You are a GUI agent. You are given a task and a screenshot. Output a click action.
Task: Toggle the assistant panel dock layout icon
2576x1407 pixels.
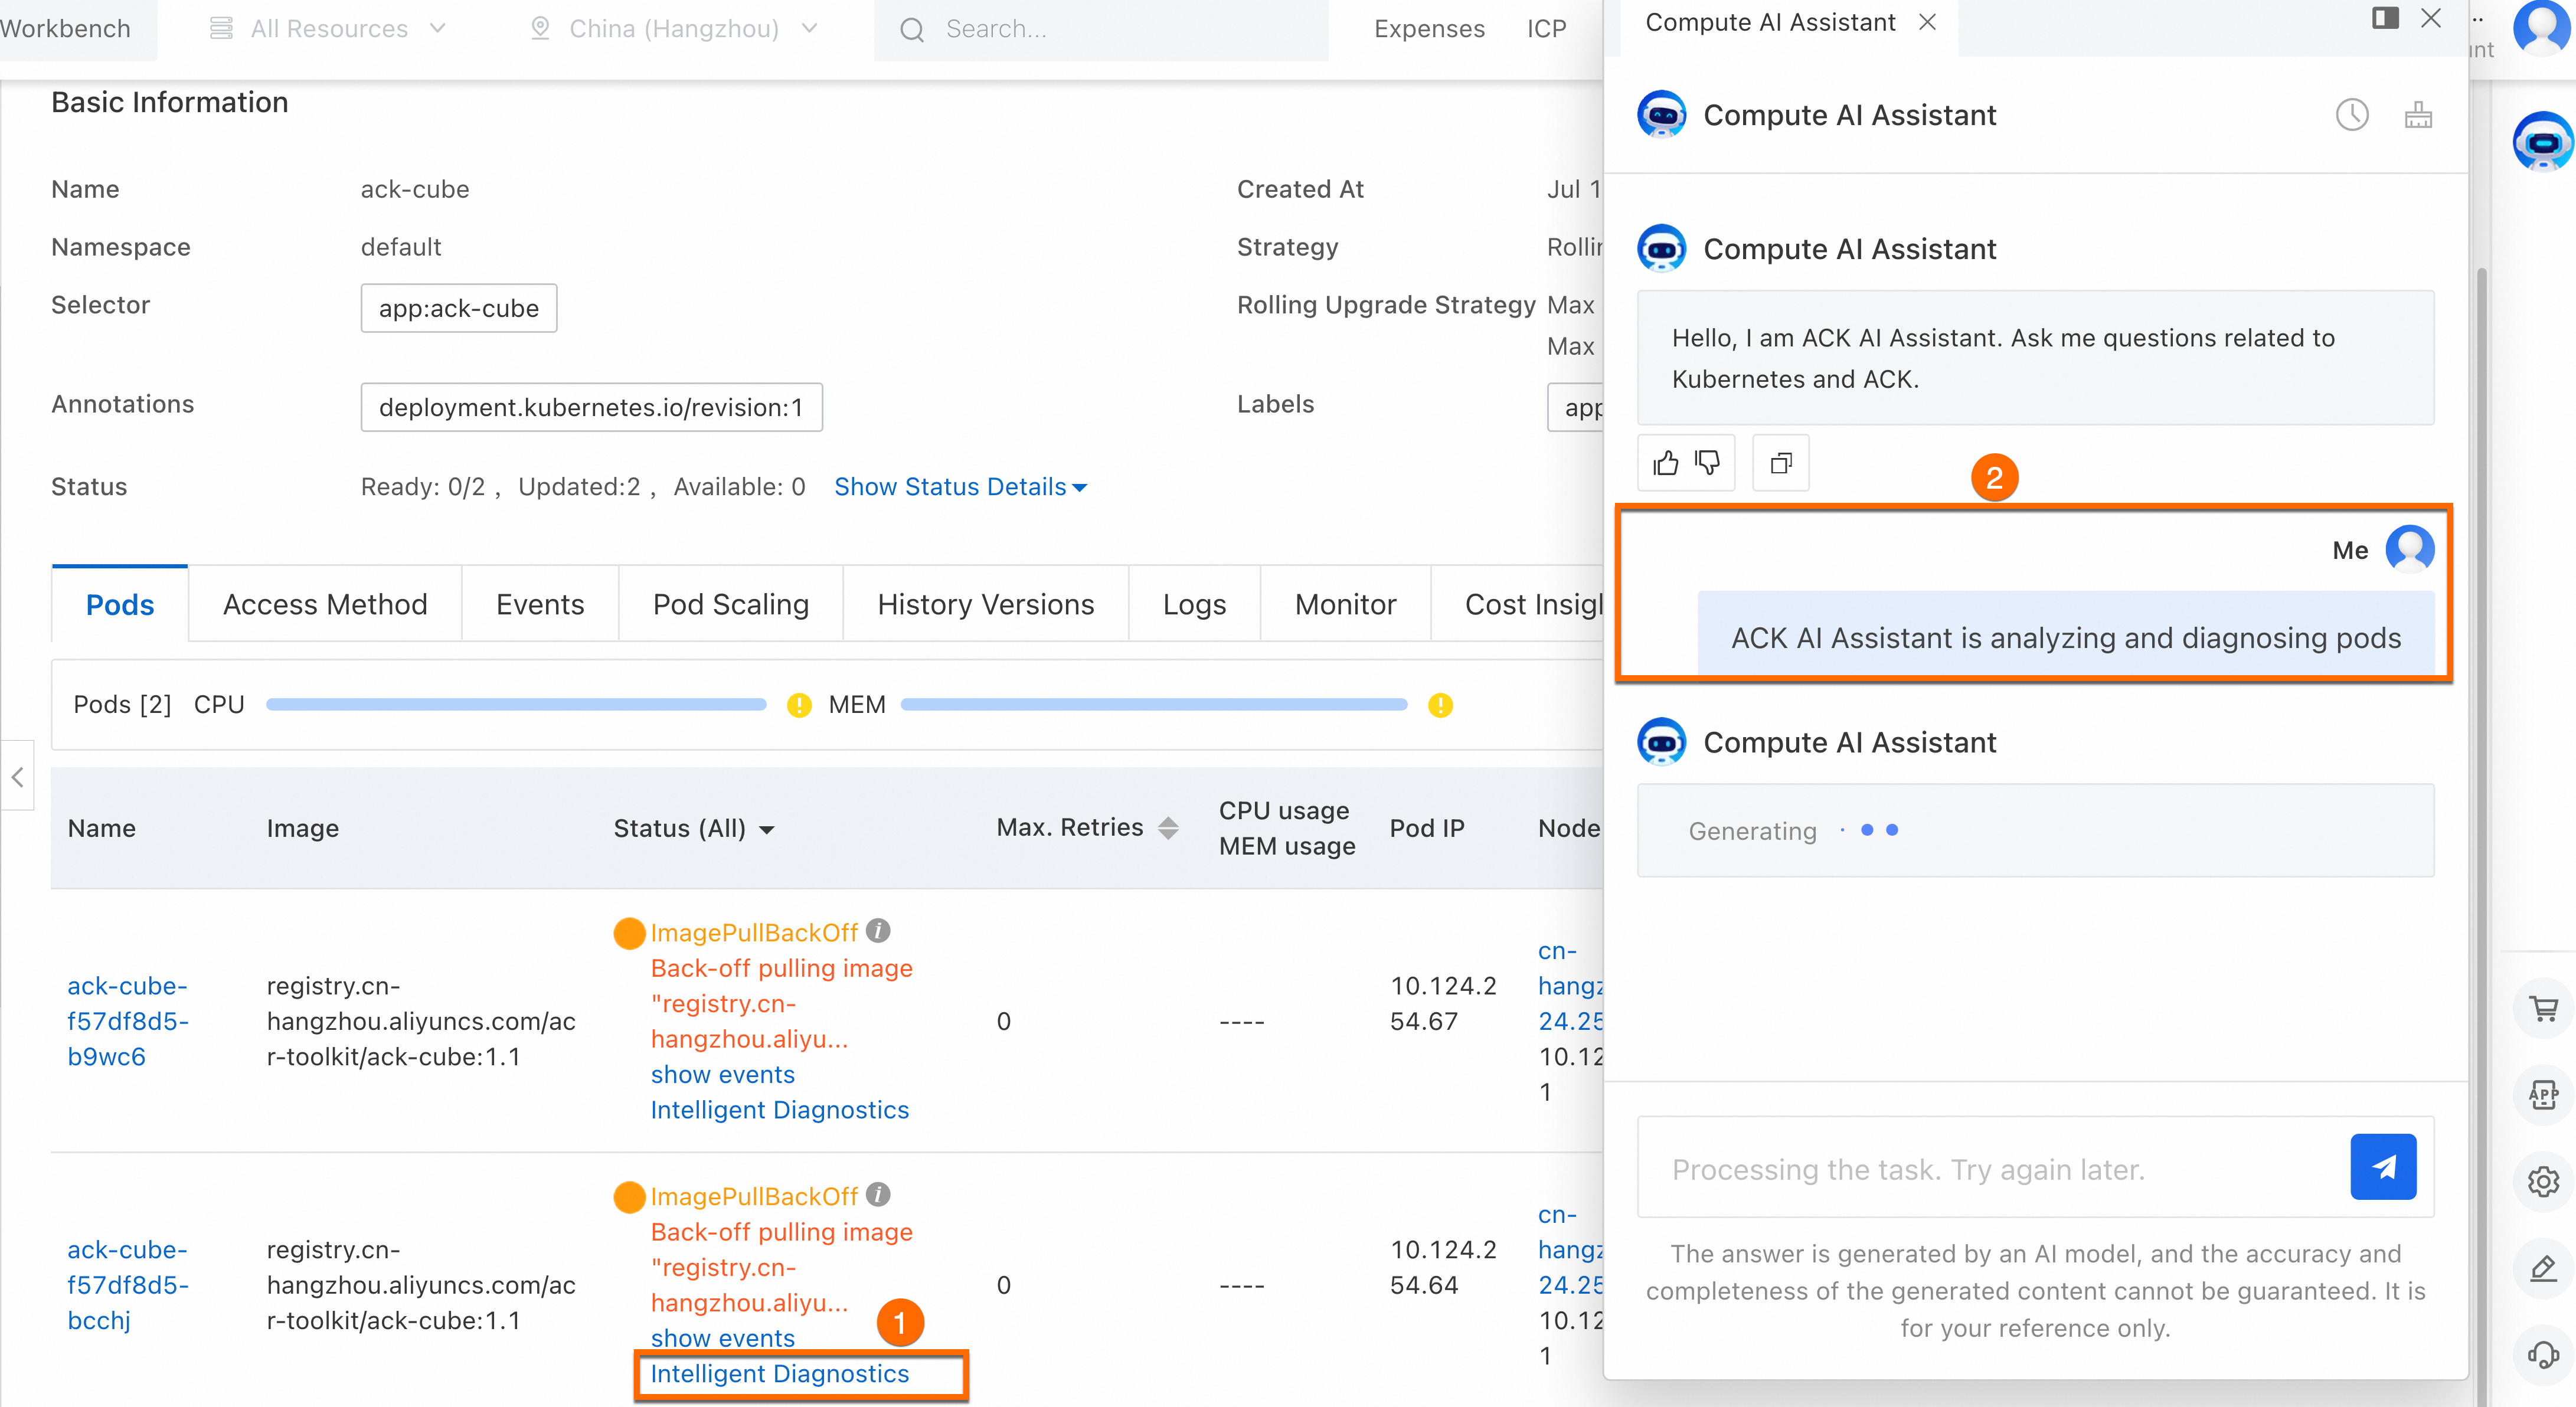[x=2385, y=18]
